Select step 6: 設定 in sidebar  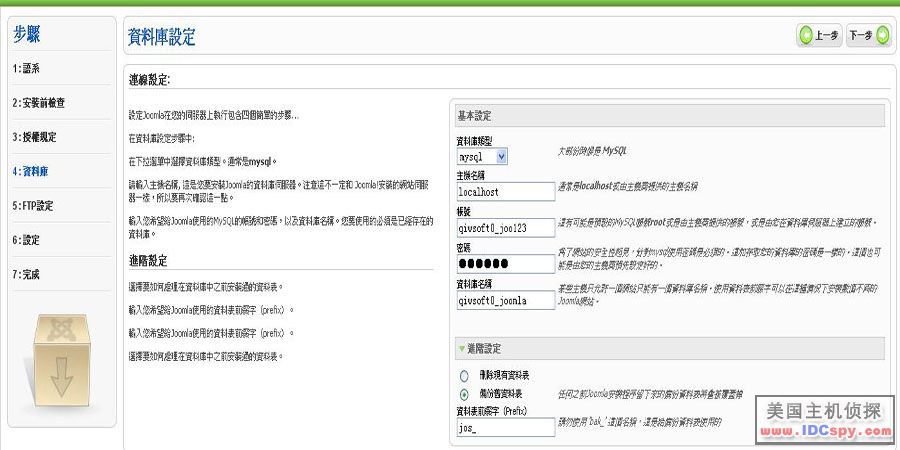click(26, 240)
